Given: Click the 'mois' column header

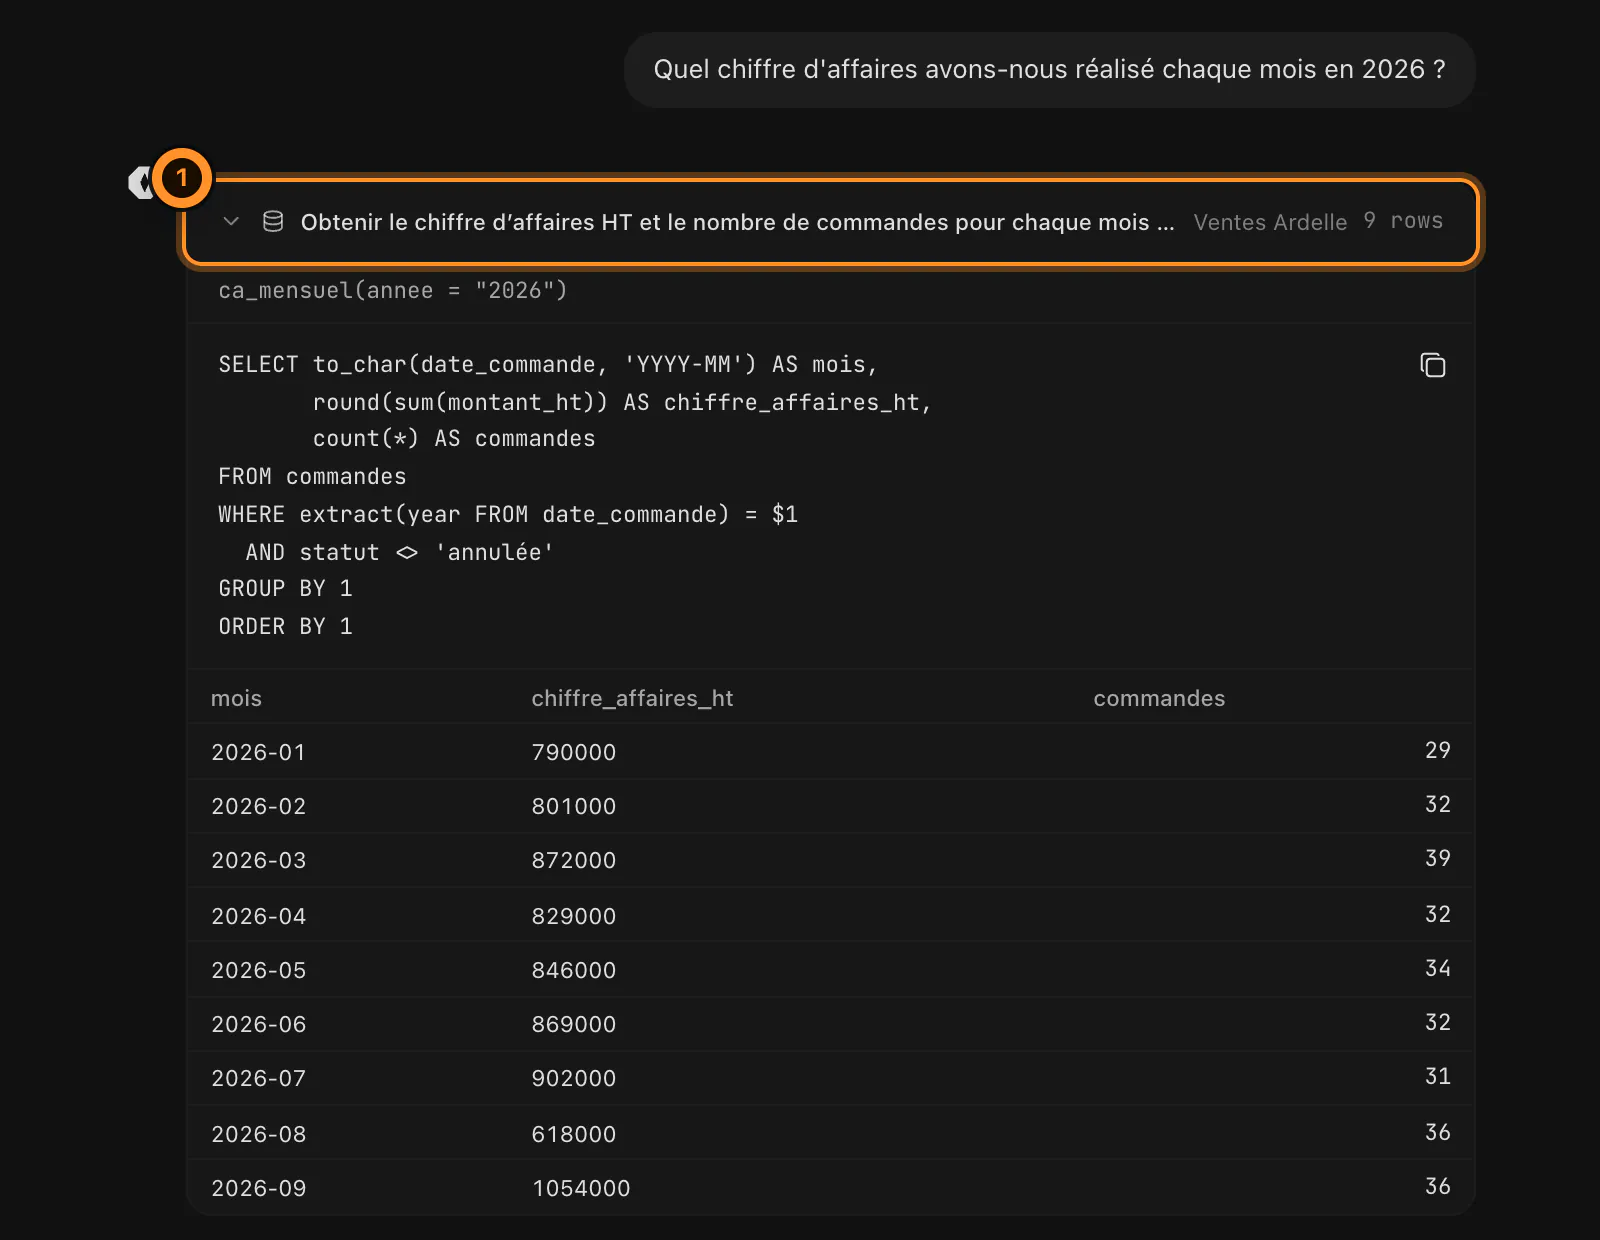Looking at the screenshot, I should [x=236, y=698].
